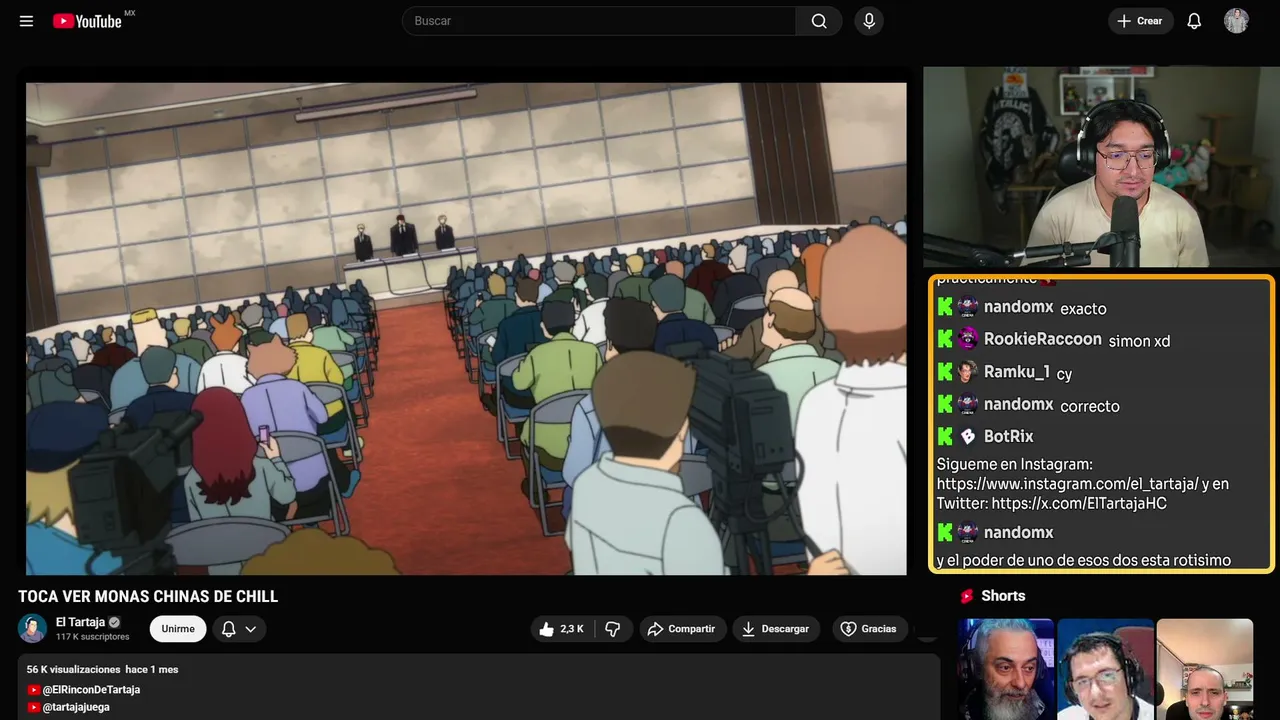Click the verified badge next to El Tartaja
The height and width of the screenshot is (720, 1280).
[x=114, y=622]
